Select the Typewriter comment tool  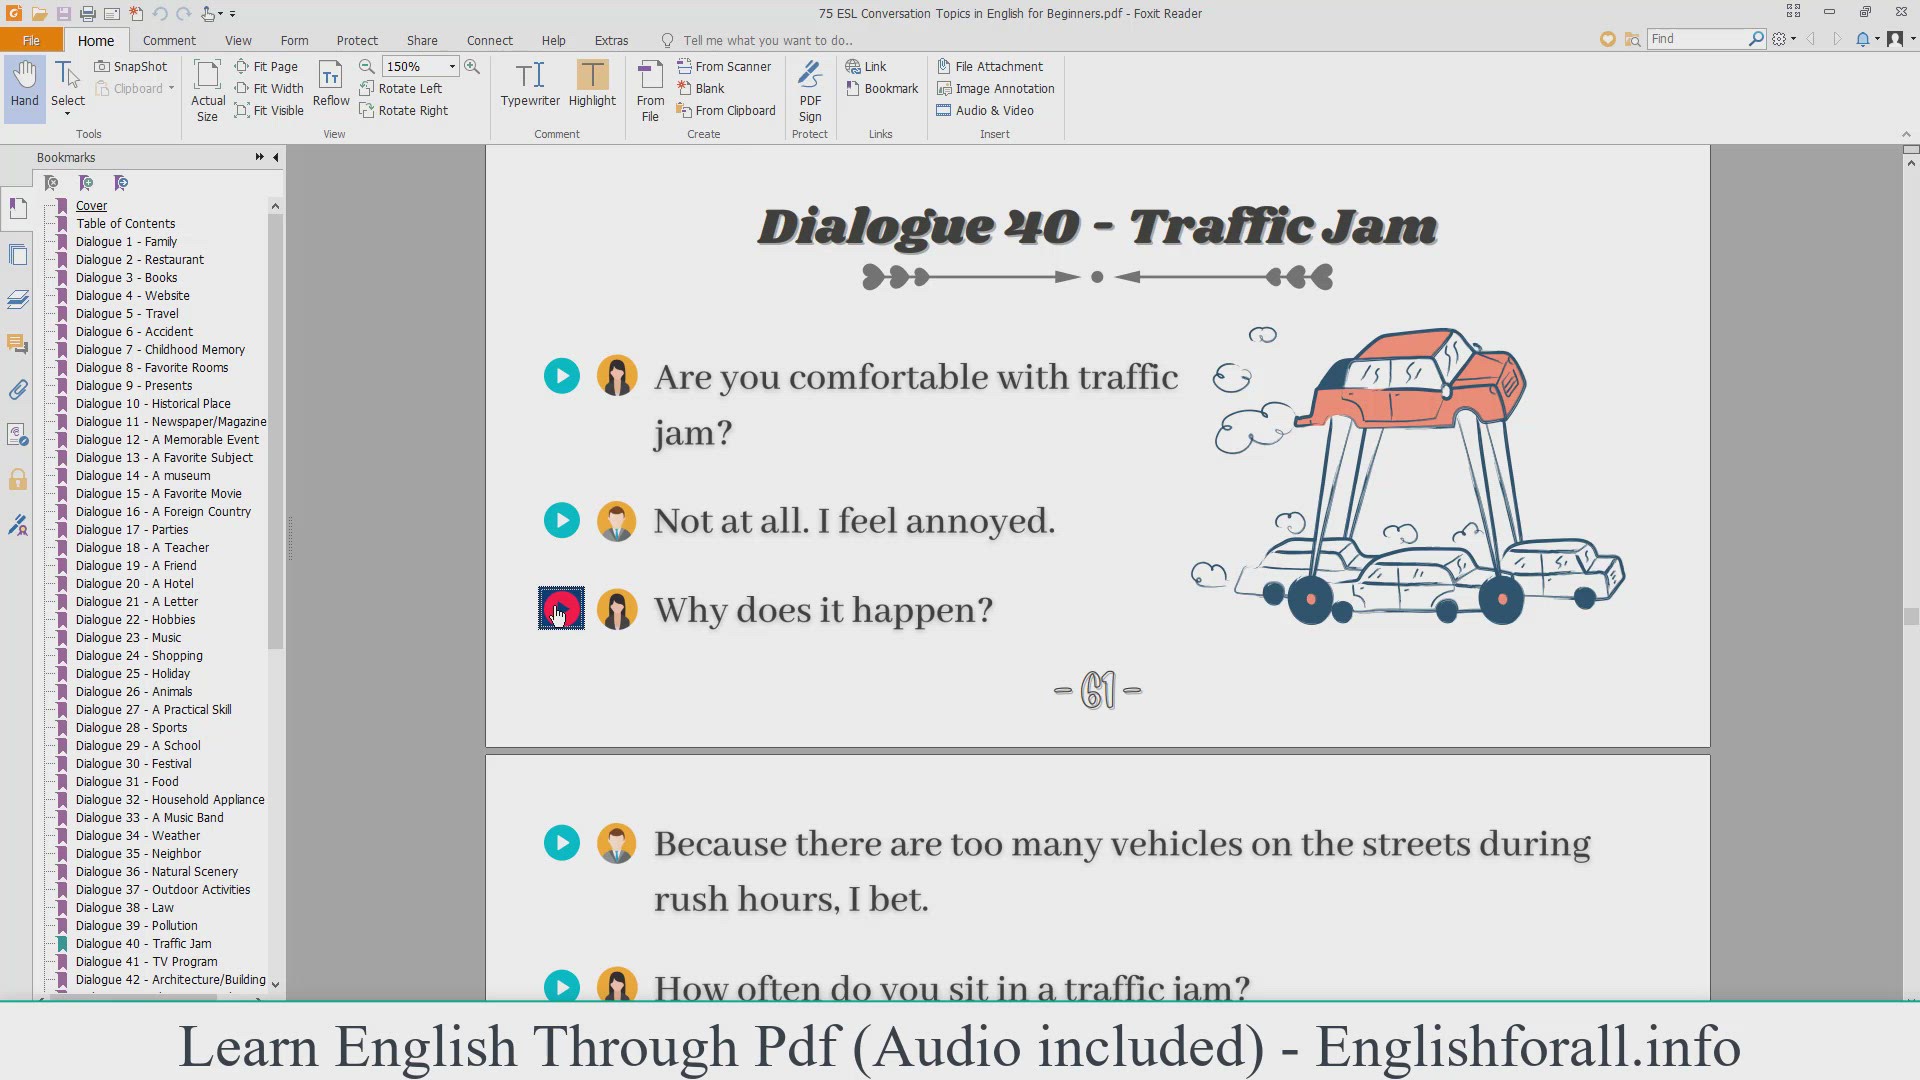pos(530,83)
